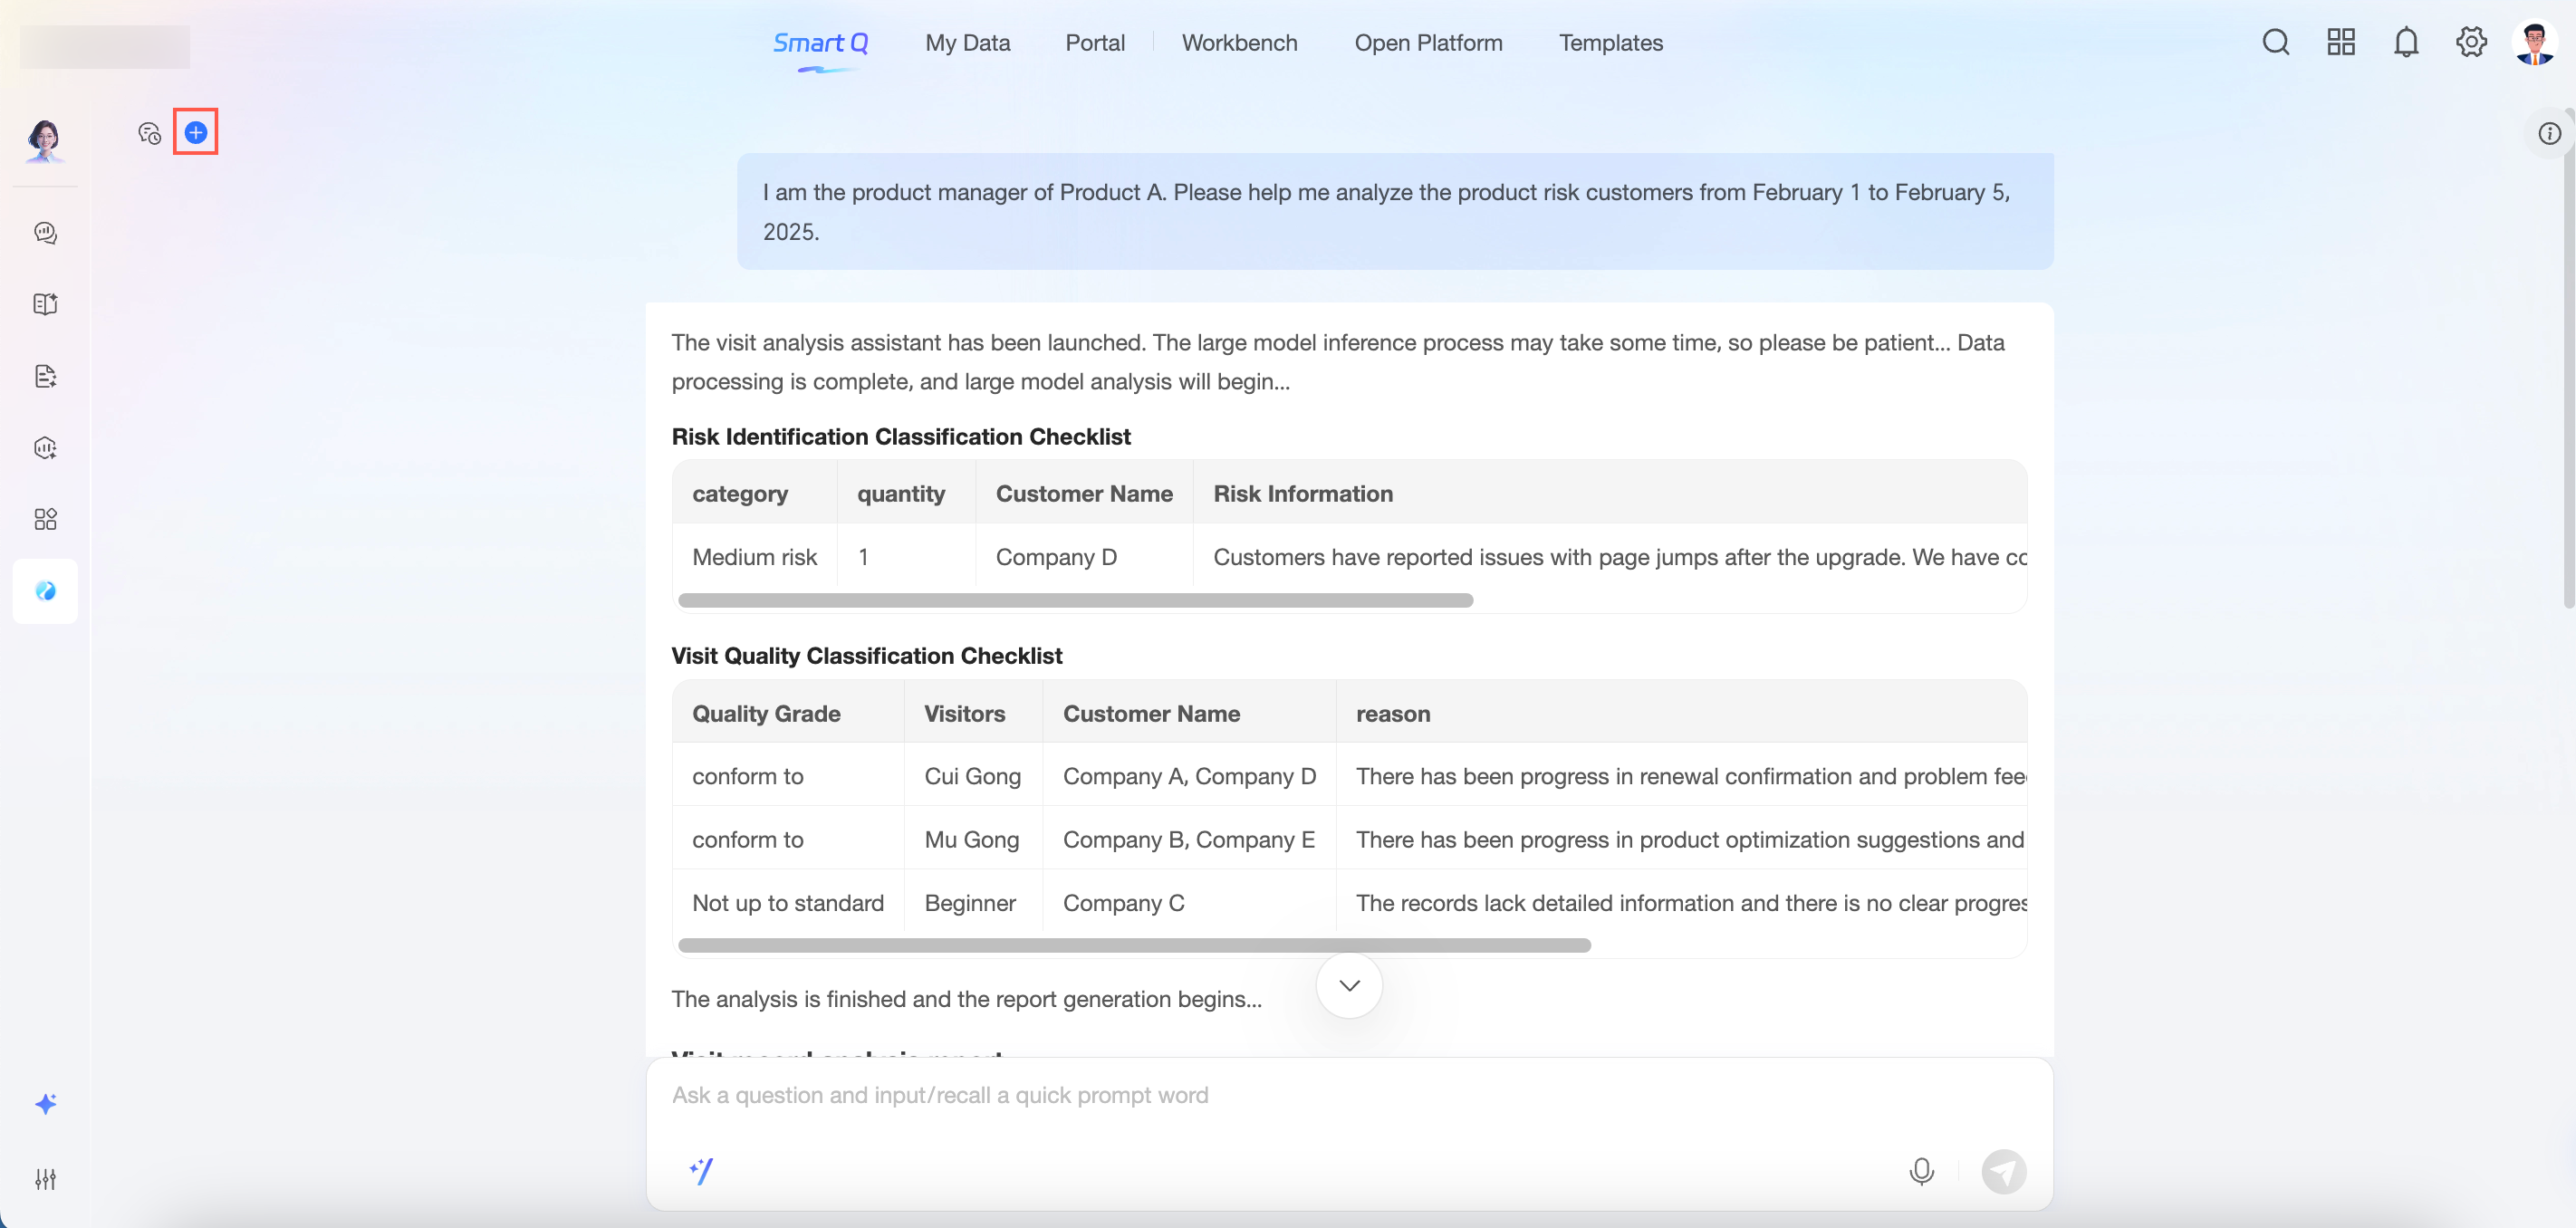Click the send message paper plane button

coord(2004,1171)
